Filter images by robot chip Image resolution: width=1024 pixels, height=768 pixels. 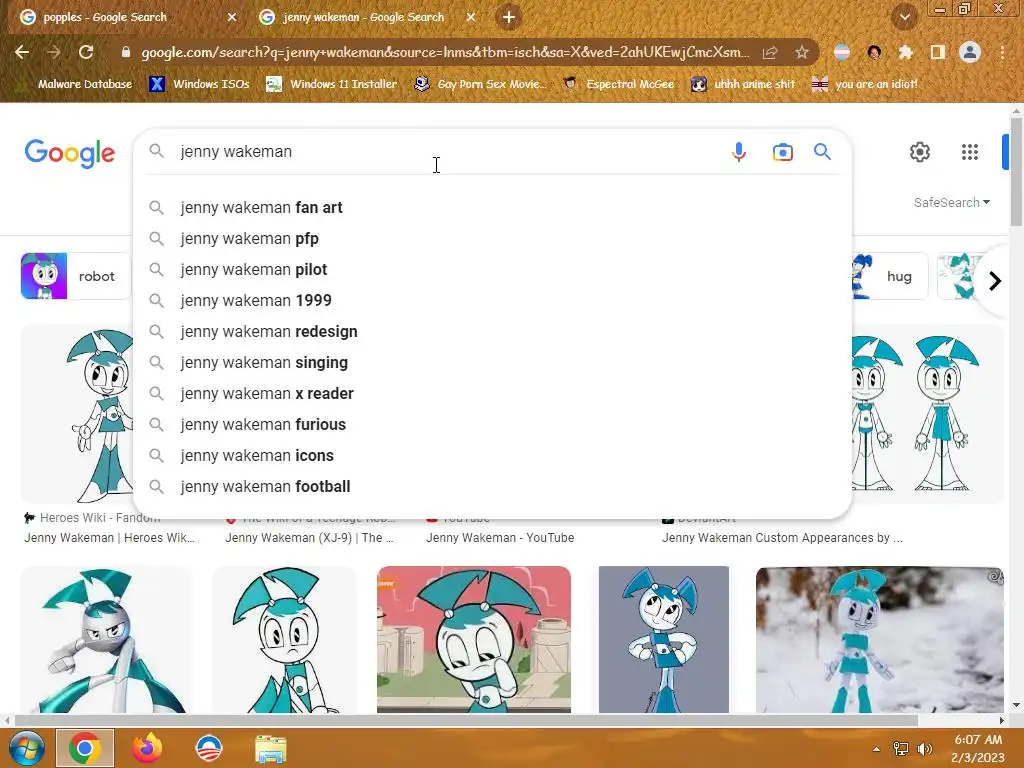(x=76, y=276)
